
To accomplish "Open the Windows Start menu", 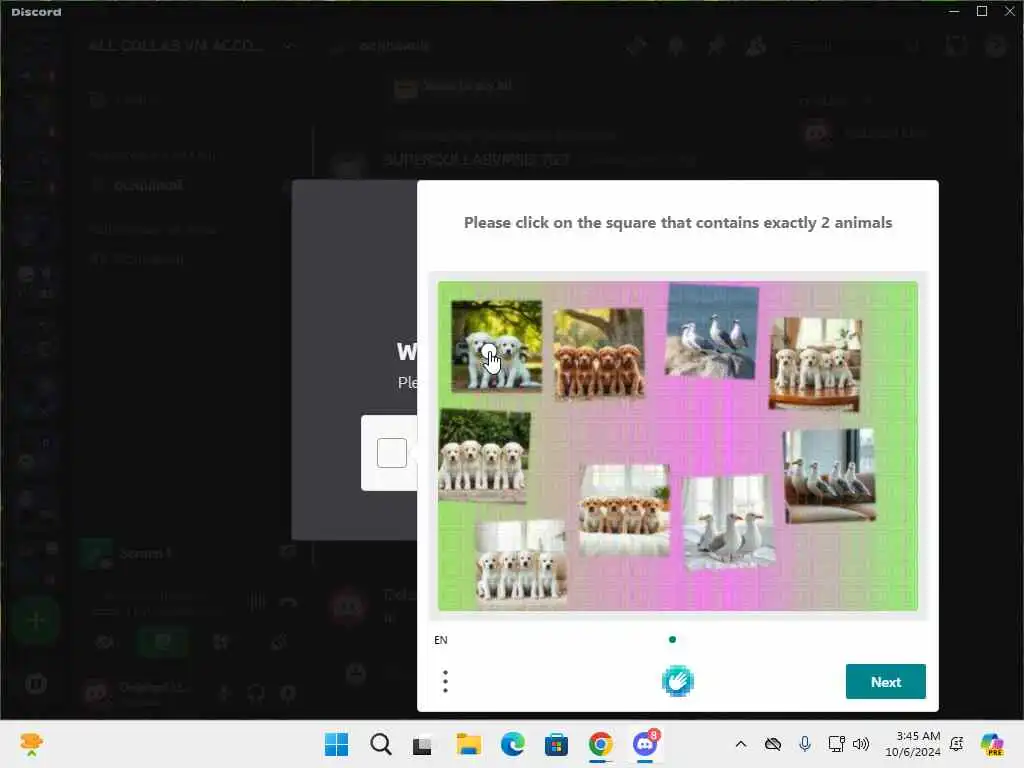I will pyautogui.click(x=336, y=744).
